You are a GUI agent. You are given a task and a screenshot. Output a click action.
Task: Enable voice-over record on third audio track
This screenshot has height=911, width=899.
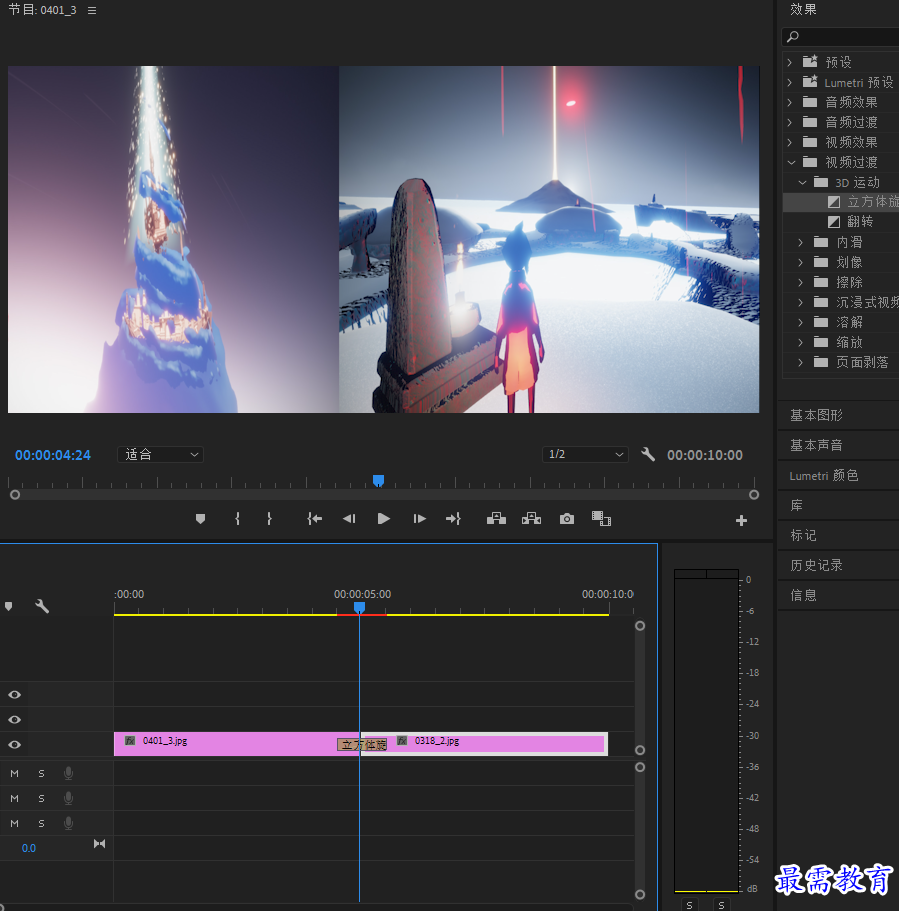coord(69,823)
